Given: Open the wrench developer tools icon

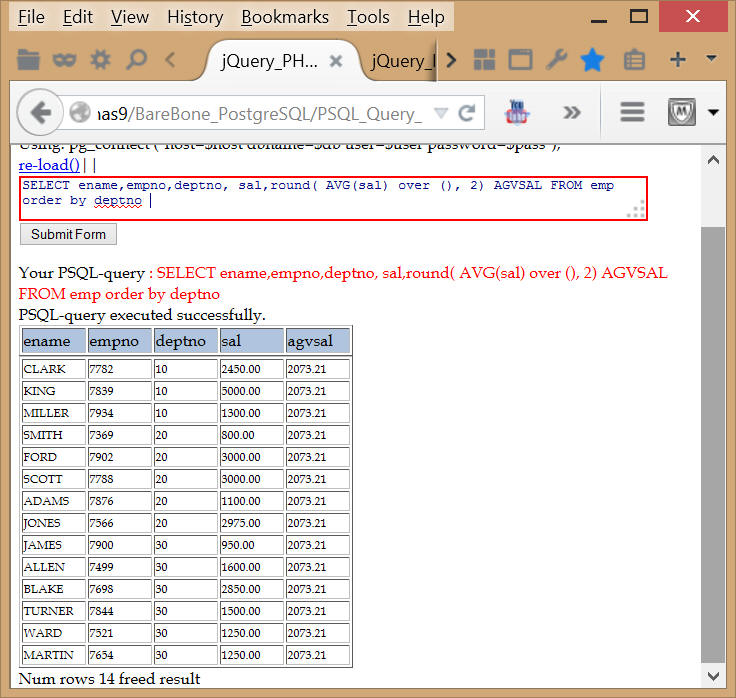Looking at the screenshot, I should pos(556,60).
